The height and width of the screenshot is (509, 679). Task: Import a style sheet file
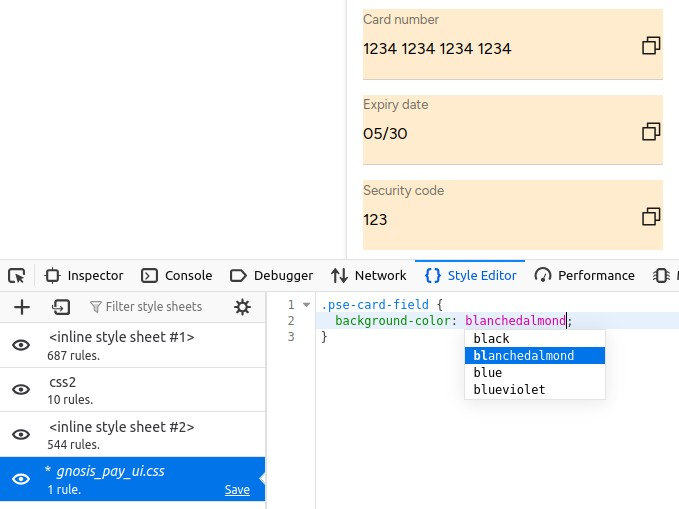[61, 307]
